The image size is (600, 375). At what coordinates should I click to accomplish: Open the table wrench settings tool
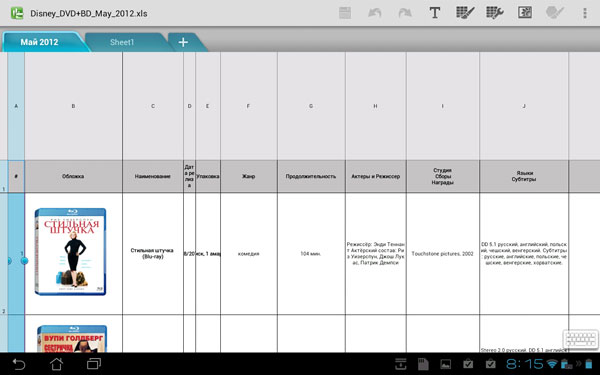494,13
